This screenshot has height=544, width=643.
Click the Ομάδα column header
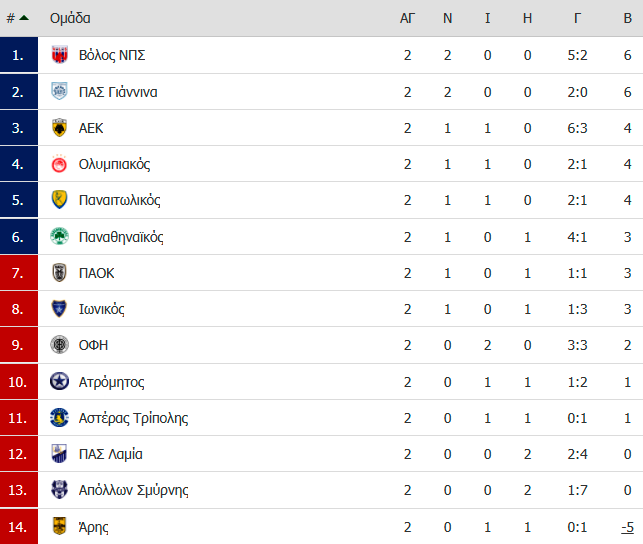(70, 18)
